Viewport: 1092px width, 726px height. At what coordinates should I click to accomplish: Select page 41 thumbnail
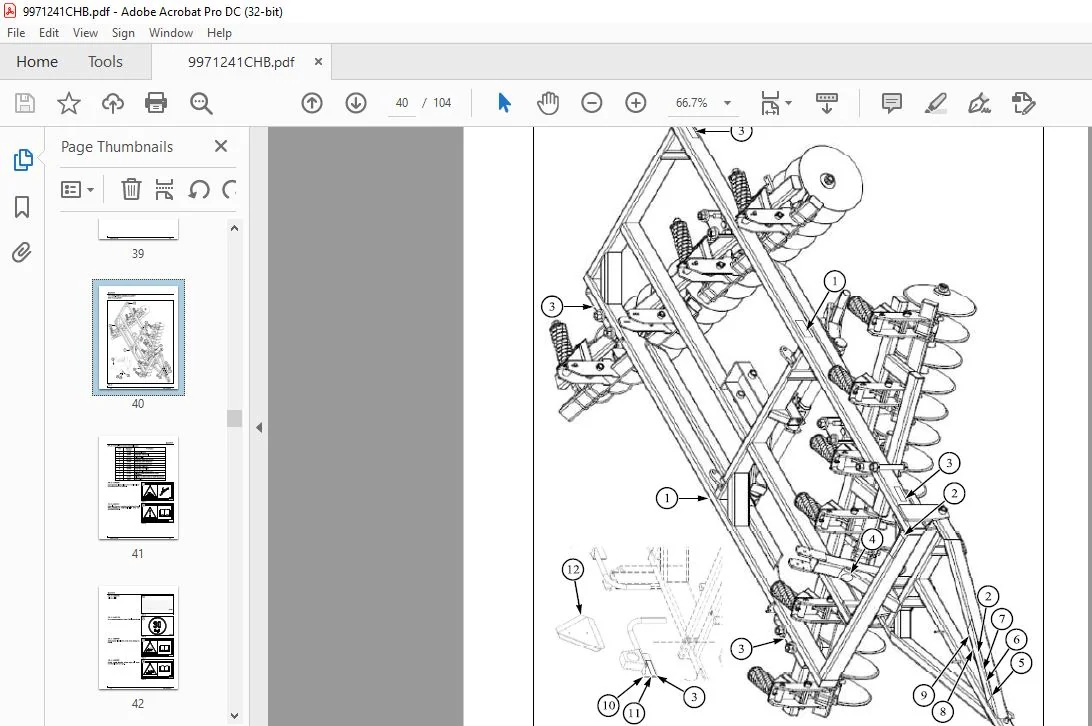139,488
